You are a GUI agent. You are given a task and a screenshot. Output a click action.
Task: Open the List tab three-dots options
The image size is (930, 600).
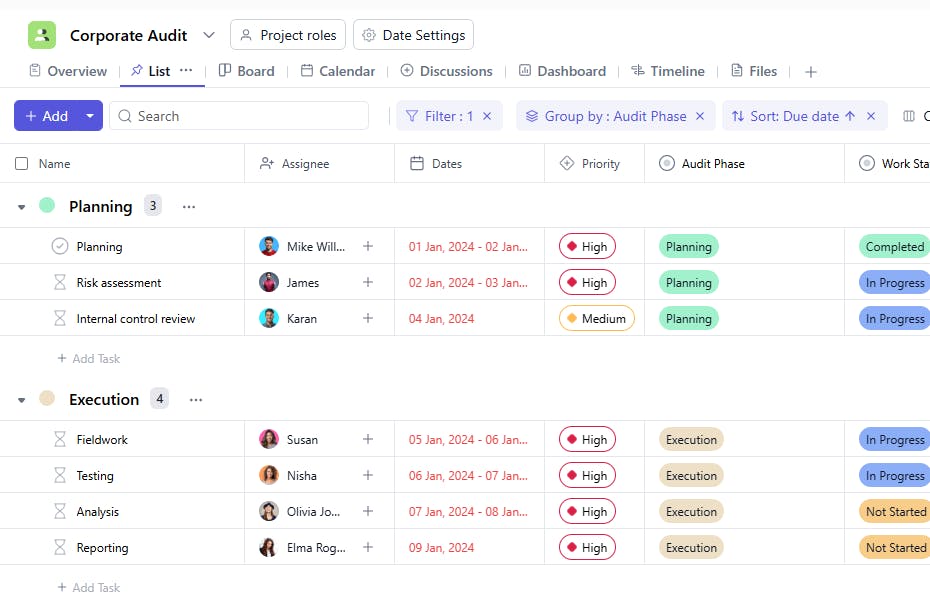[x=186, y=71]
